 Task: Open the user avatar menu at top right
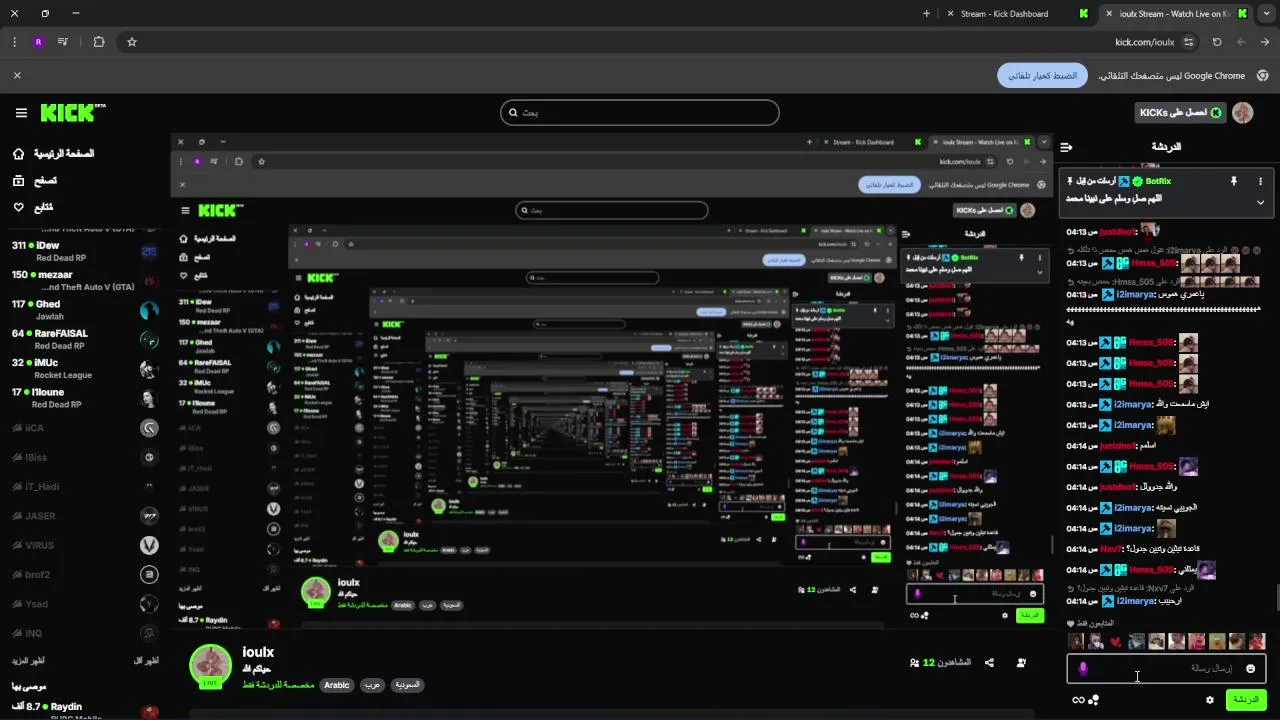1243,113
